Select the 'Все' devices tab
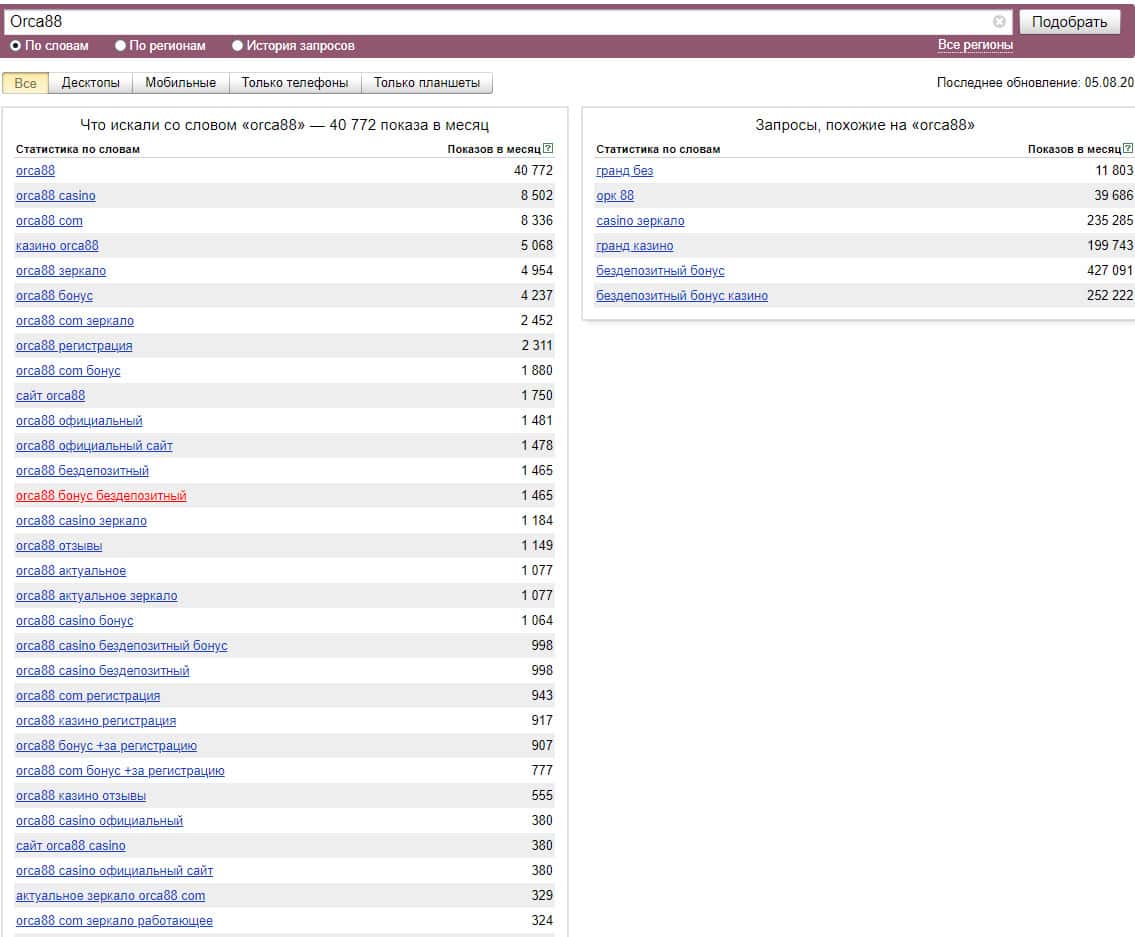Viewport: 1135px width, 937px height. coord(26,83)
